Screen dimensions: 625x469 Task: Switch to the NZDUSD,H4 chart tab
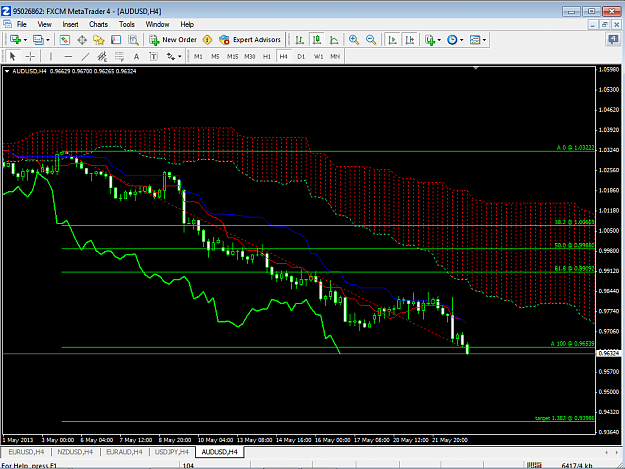point(75,452)
